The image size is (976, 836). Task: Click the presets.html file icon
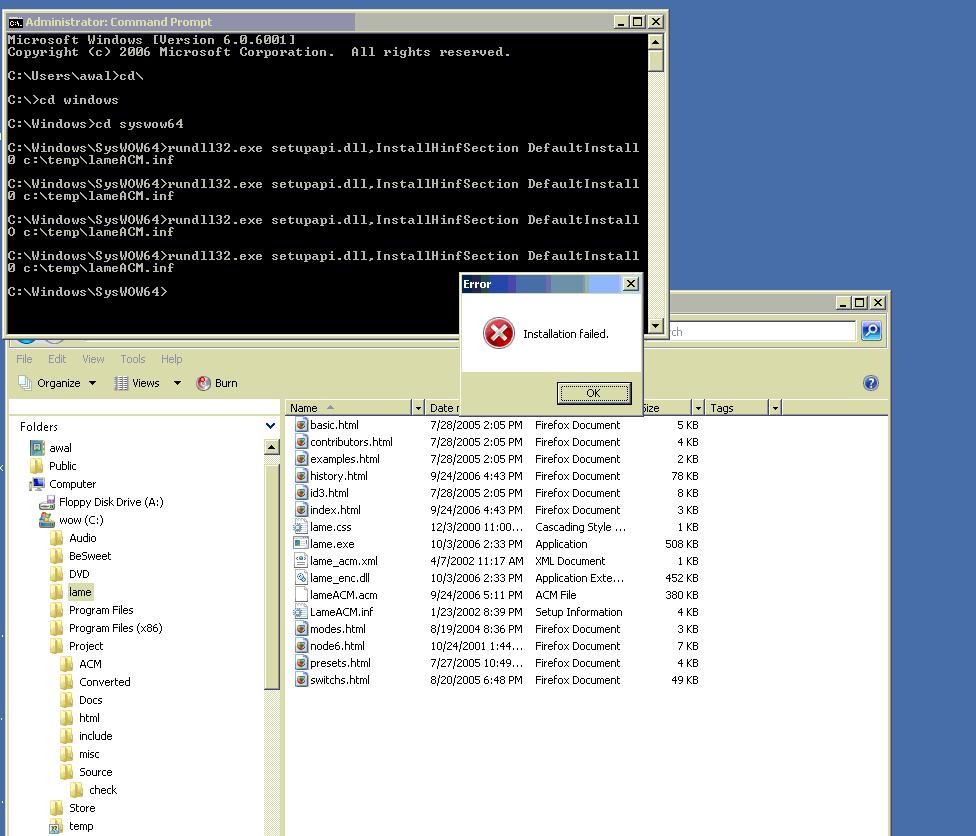[x=301, y=663]
